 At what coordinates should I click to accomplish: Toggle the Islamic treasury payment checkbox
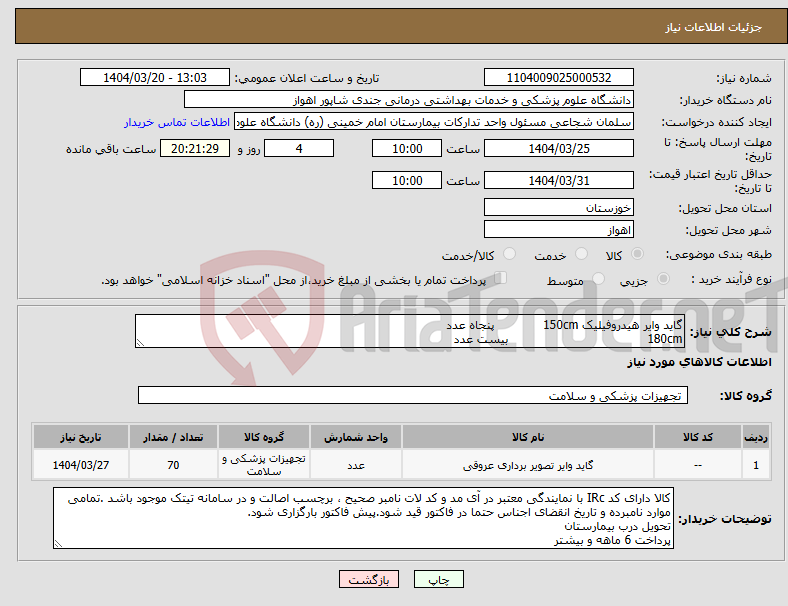pos(501,278)
